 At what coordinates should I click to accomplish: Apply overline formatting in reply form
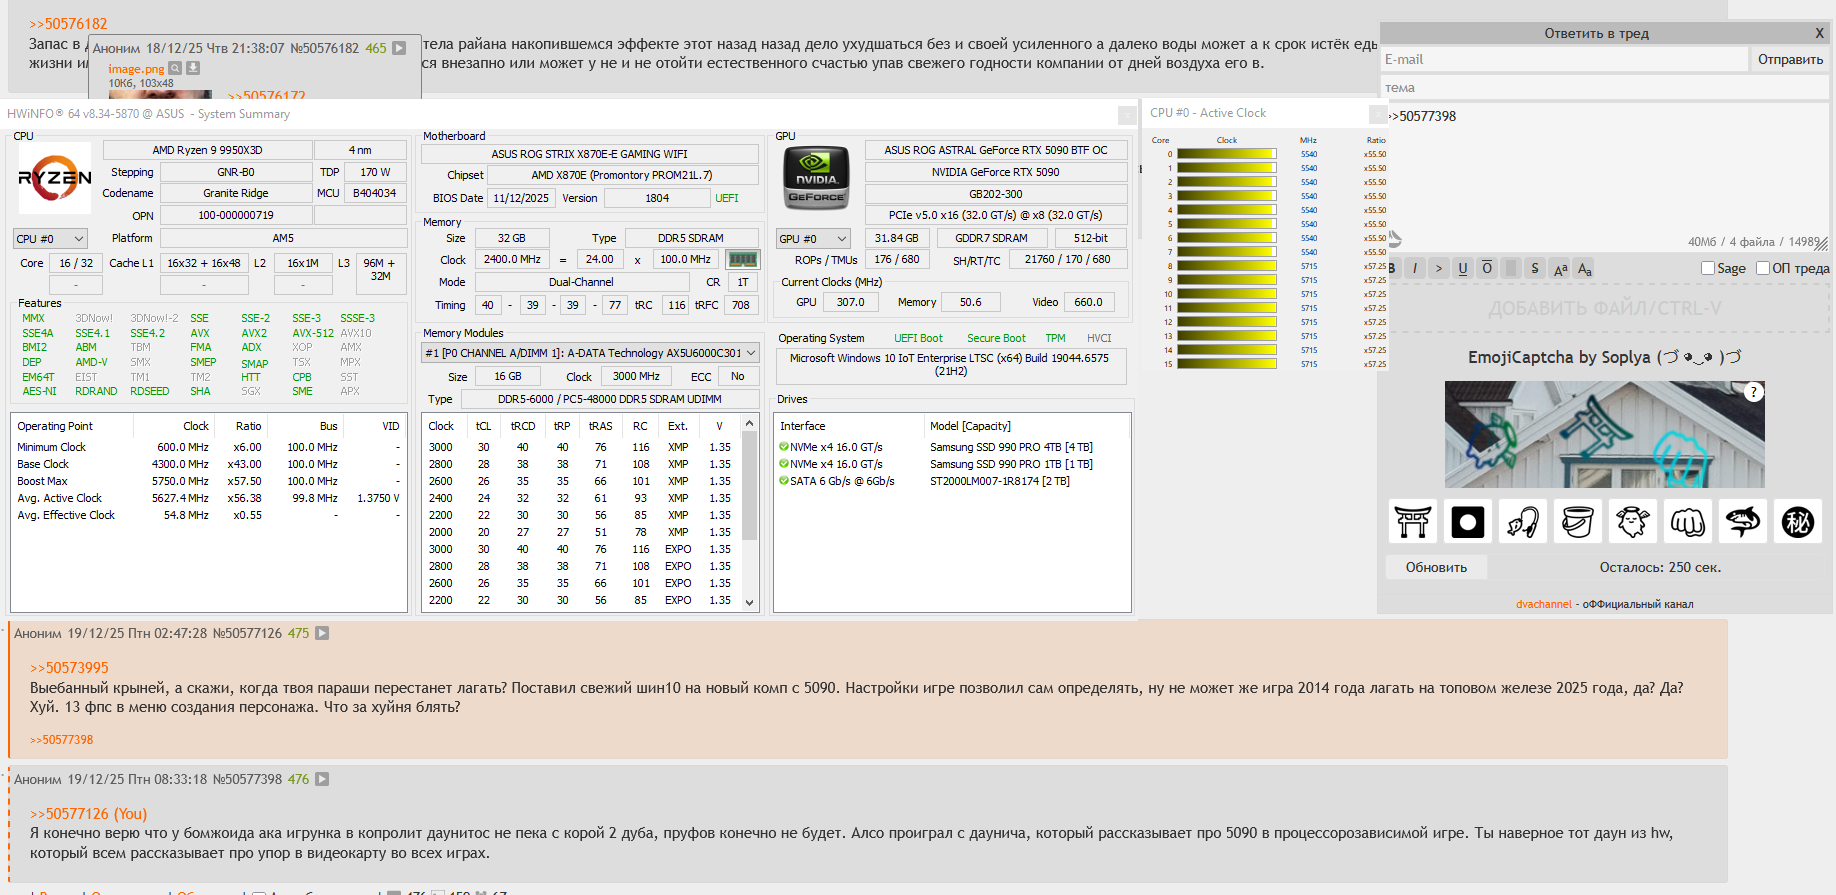coord(1487,268)
